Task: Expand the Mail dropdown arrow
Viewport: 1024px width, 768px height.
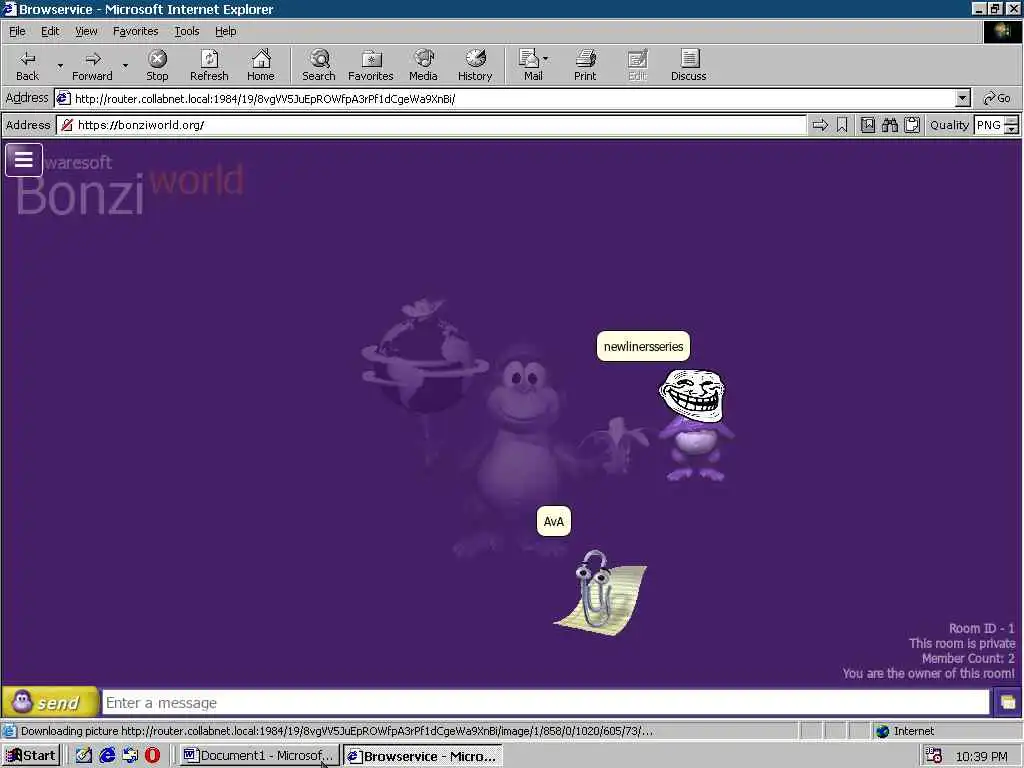Action: (x=545, y=59)
